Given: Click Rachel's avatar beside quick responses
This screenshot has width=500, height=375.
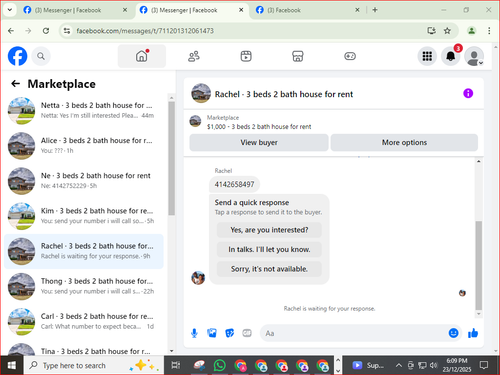Looking at the screenshot, I should (198, 278).
